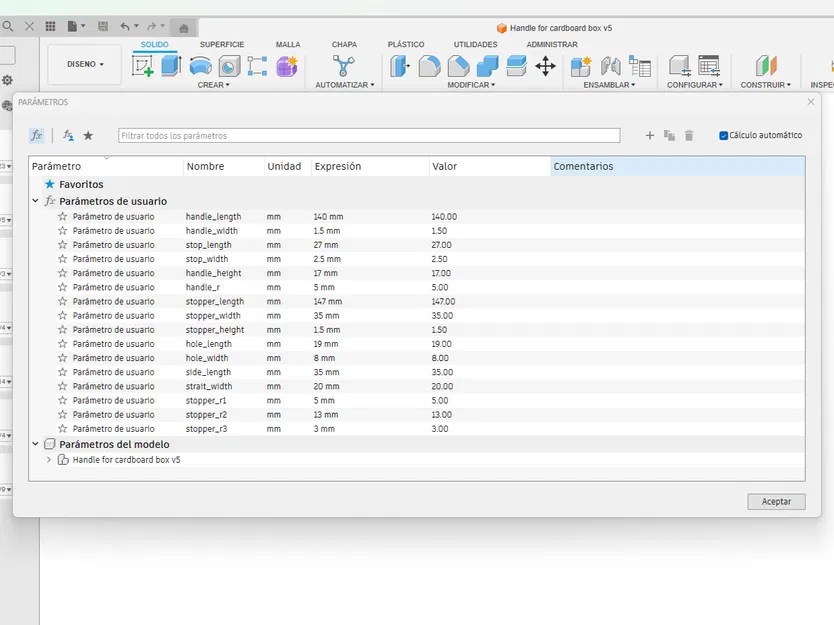This screenshot has width=834, height=625.
Task: Select the Move/Copy arrows icon
Action: [x=545, y=66]
